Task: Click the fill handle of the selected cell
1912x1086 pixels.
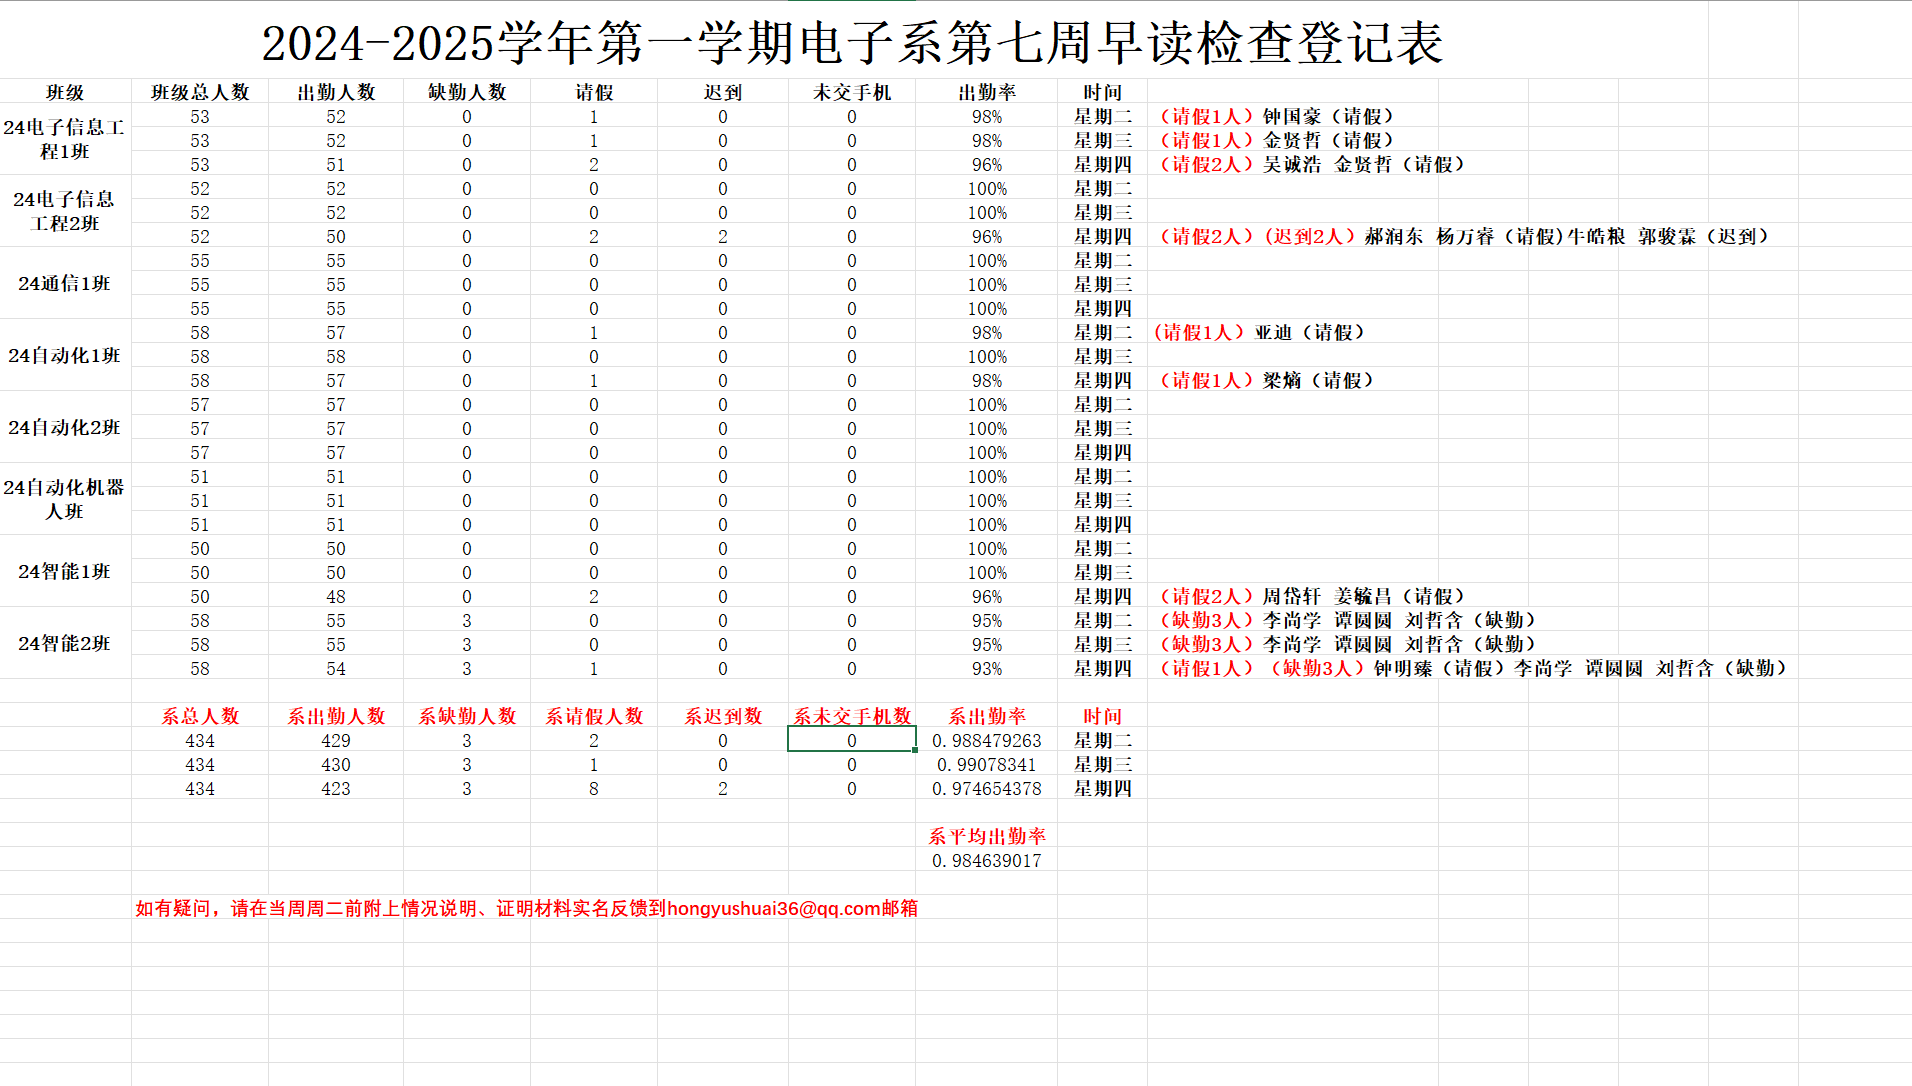Action: (915, 750)
